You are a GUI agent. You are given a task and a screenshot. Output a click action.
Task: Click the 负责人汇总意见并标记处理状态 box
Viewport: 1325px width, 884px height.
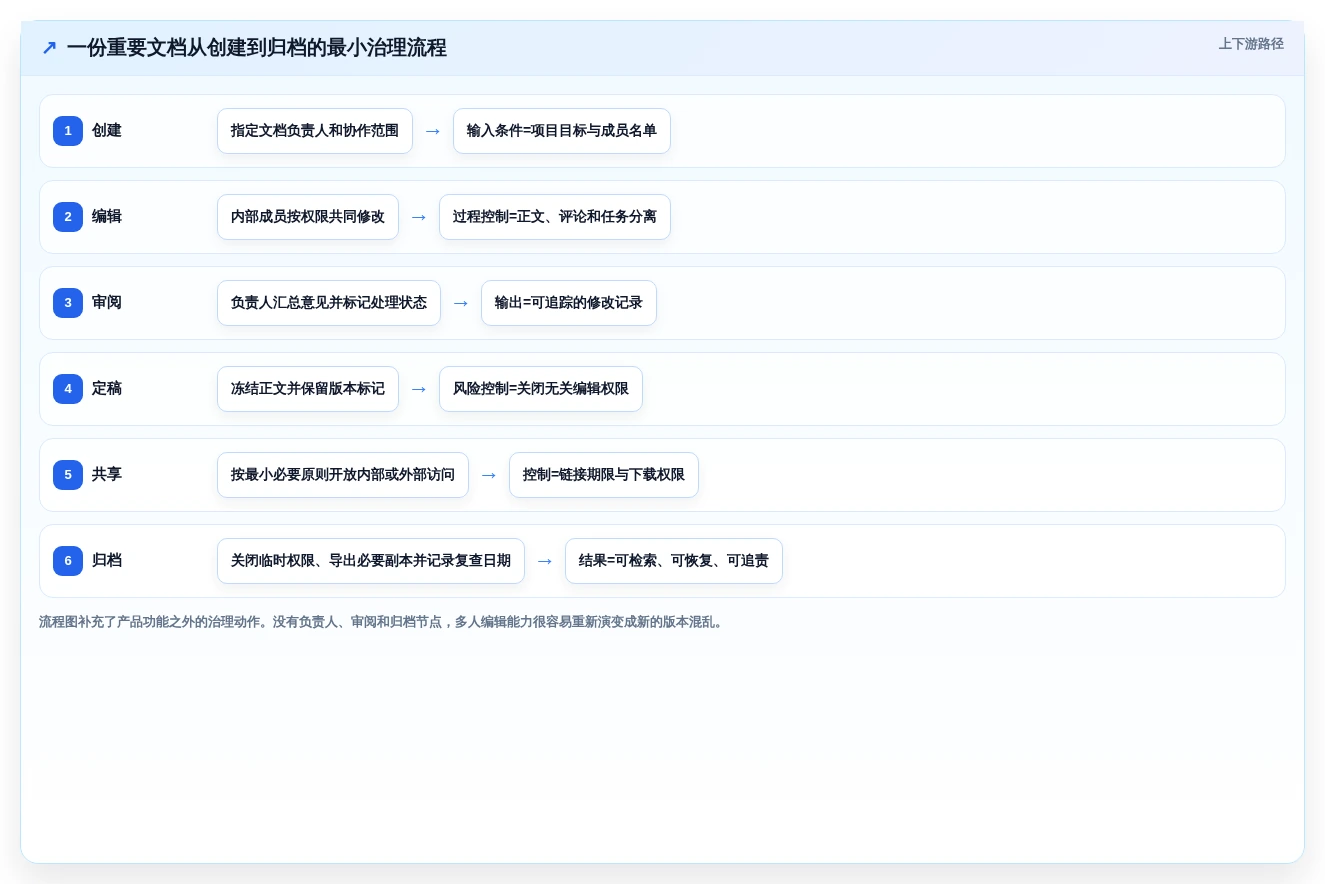pyautogui.click(x=329, y=303)
